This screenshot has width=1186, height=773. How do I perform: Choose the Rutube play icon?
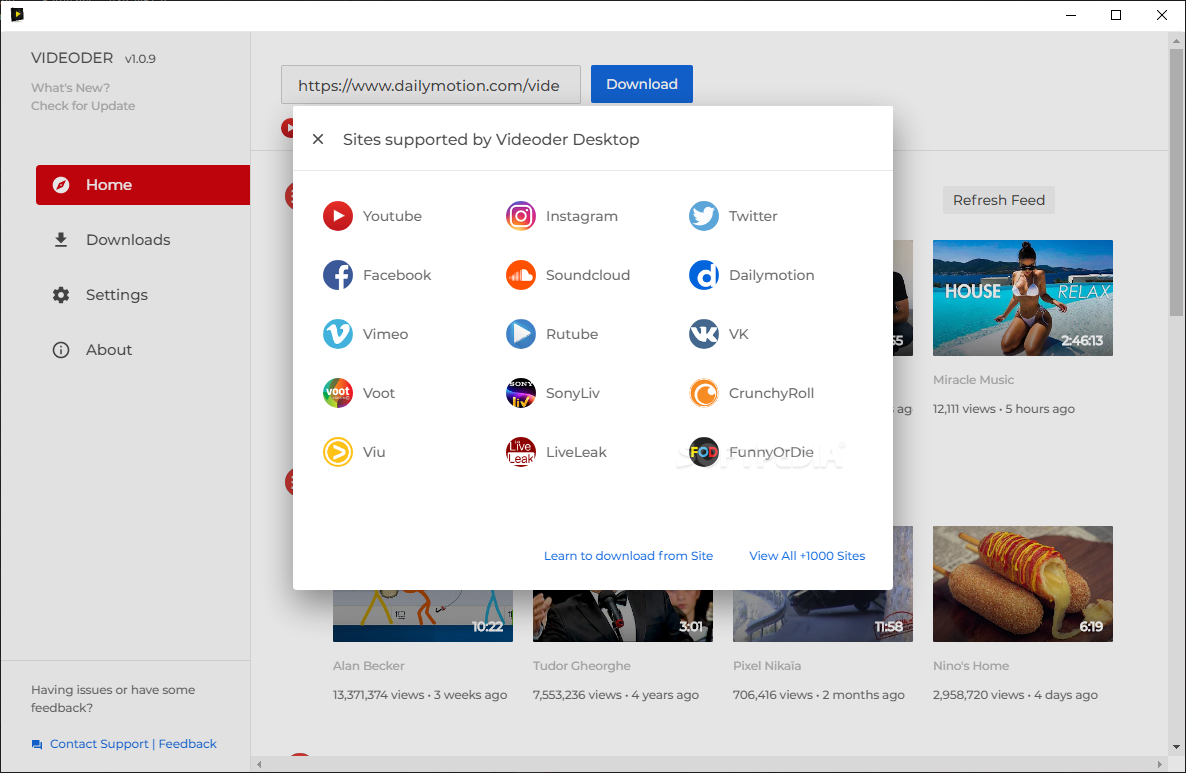point(520,334)
